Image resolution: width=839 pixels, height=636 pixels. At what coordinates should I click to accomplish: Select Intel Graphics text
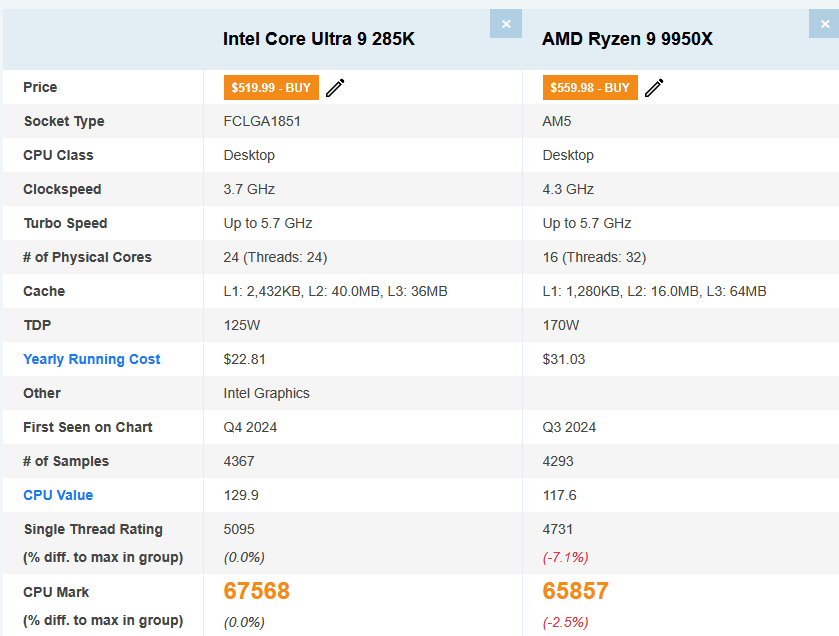[x=266, y=393]
